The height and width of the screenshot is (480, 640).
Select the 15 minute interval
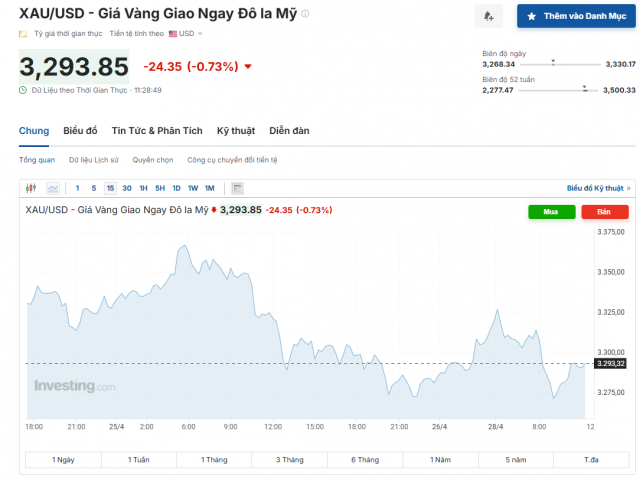pos(110,188)
